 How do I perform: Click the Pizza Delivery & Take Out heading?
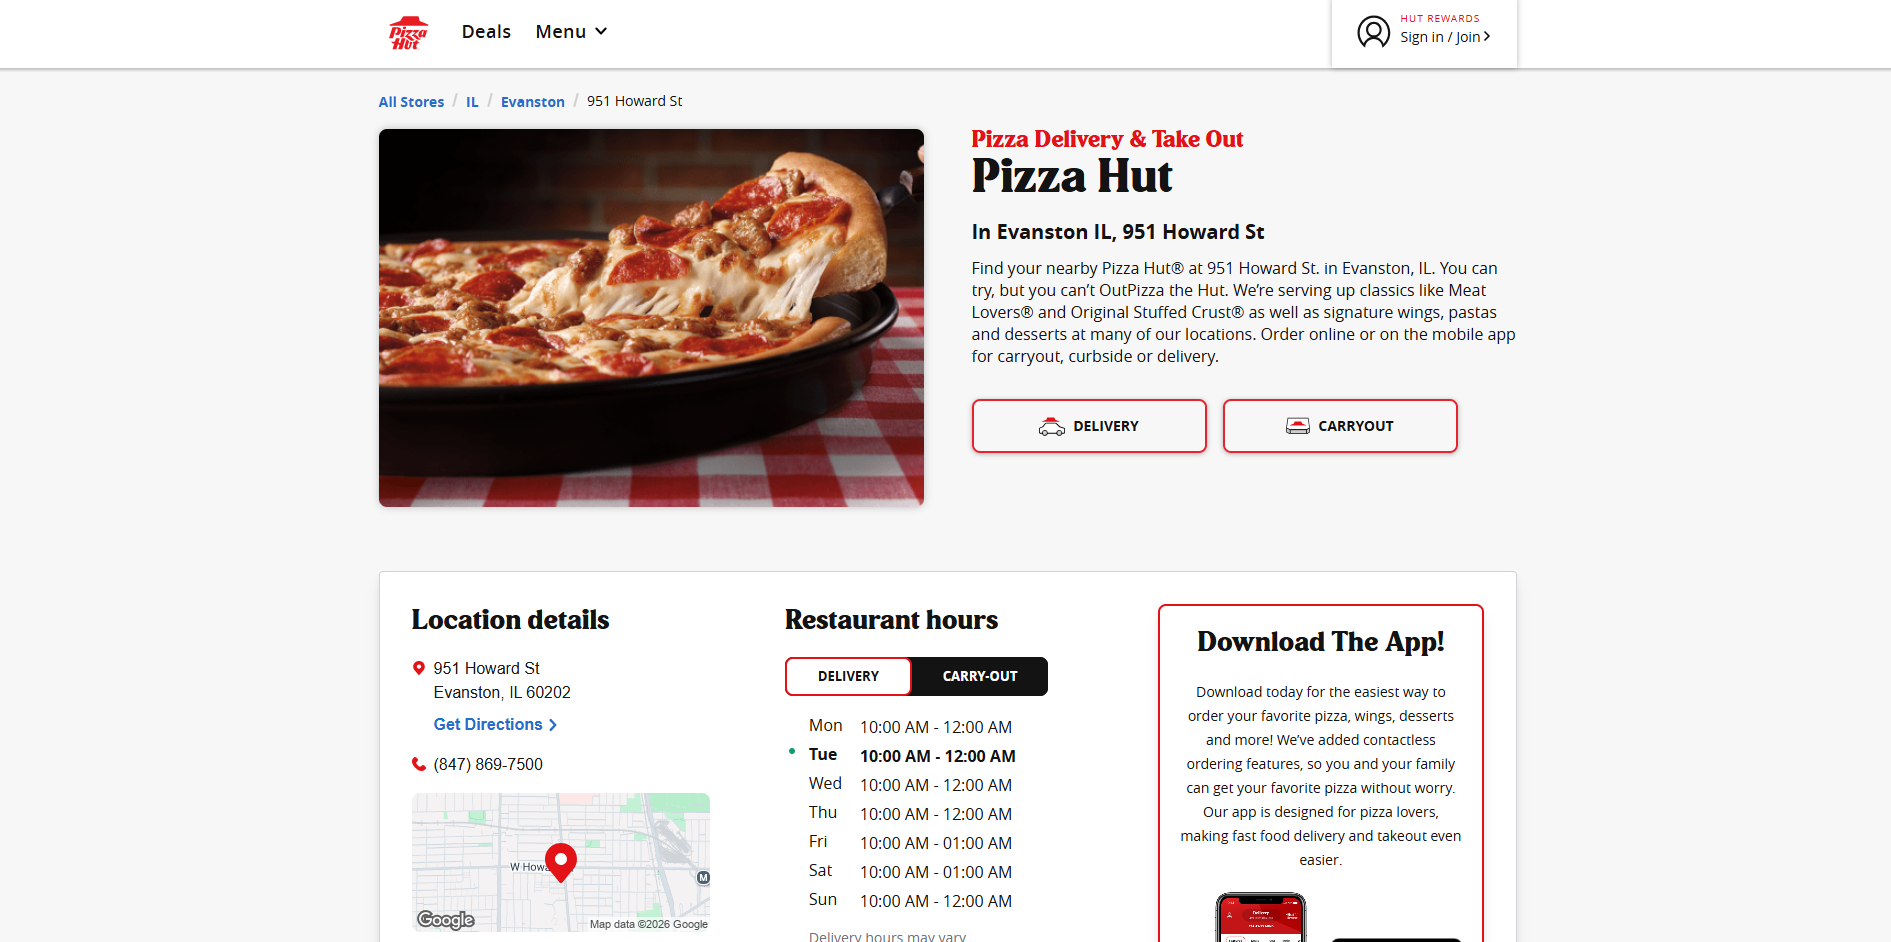point(1107,139)
